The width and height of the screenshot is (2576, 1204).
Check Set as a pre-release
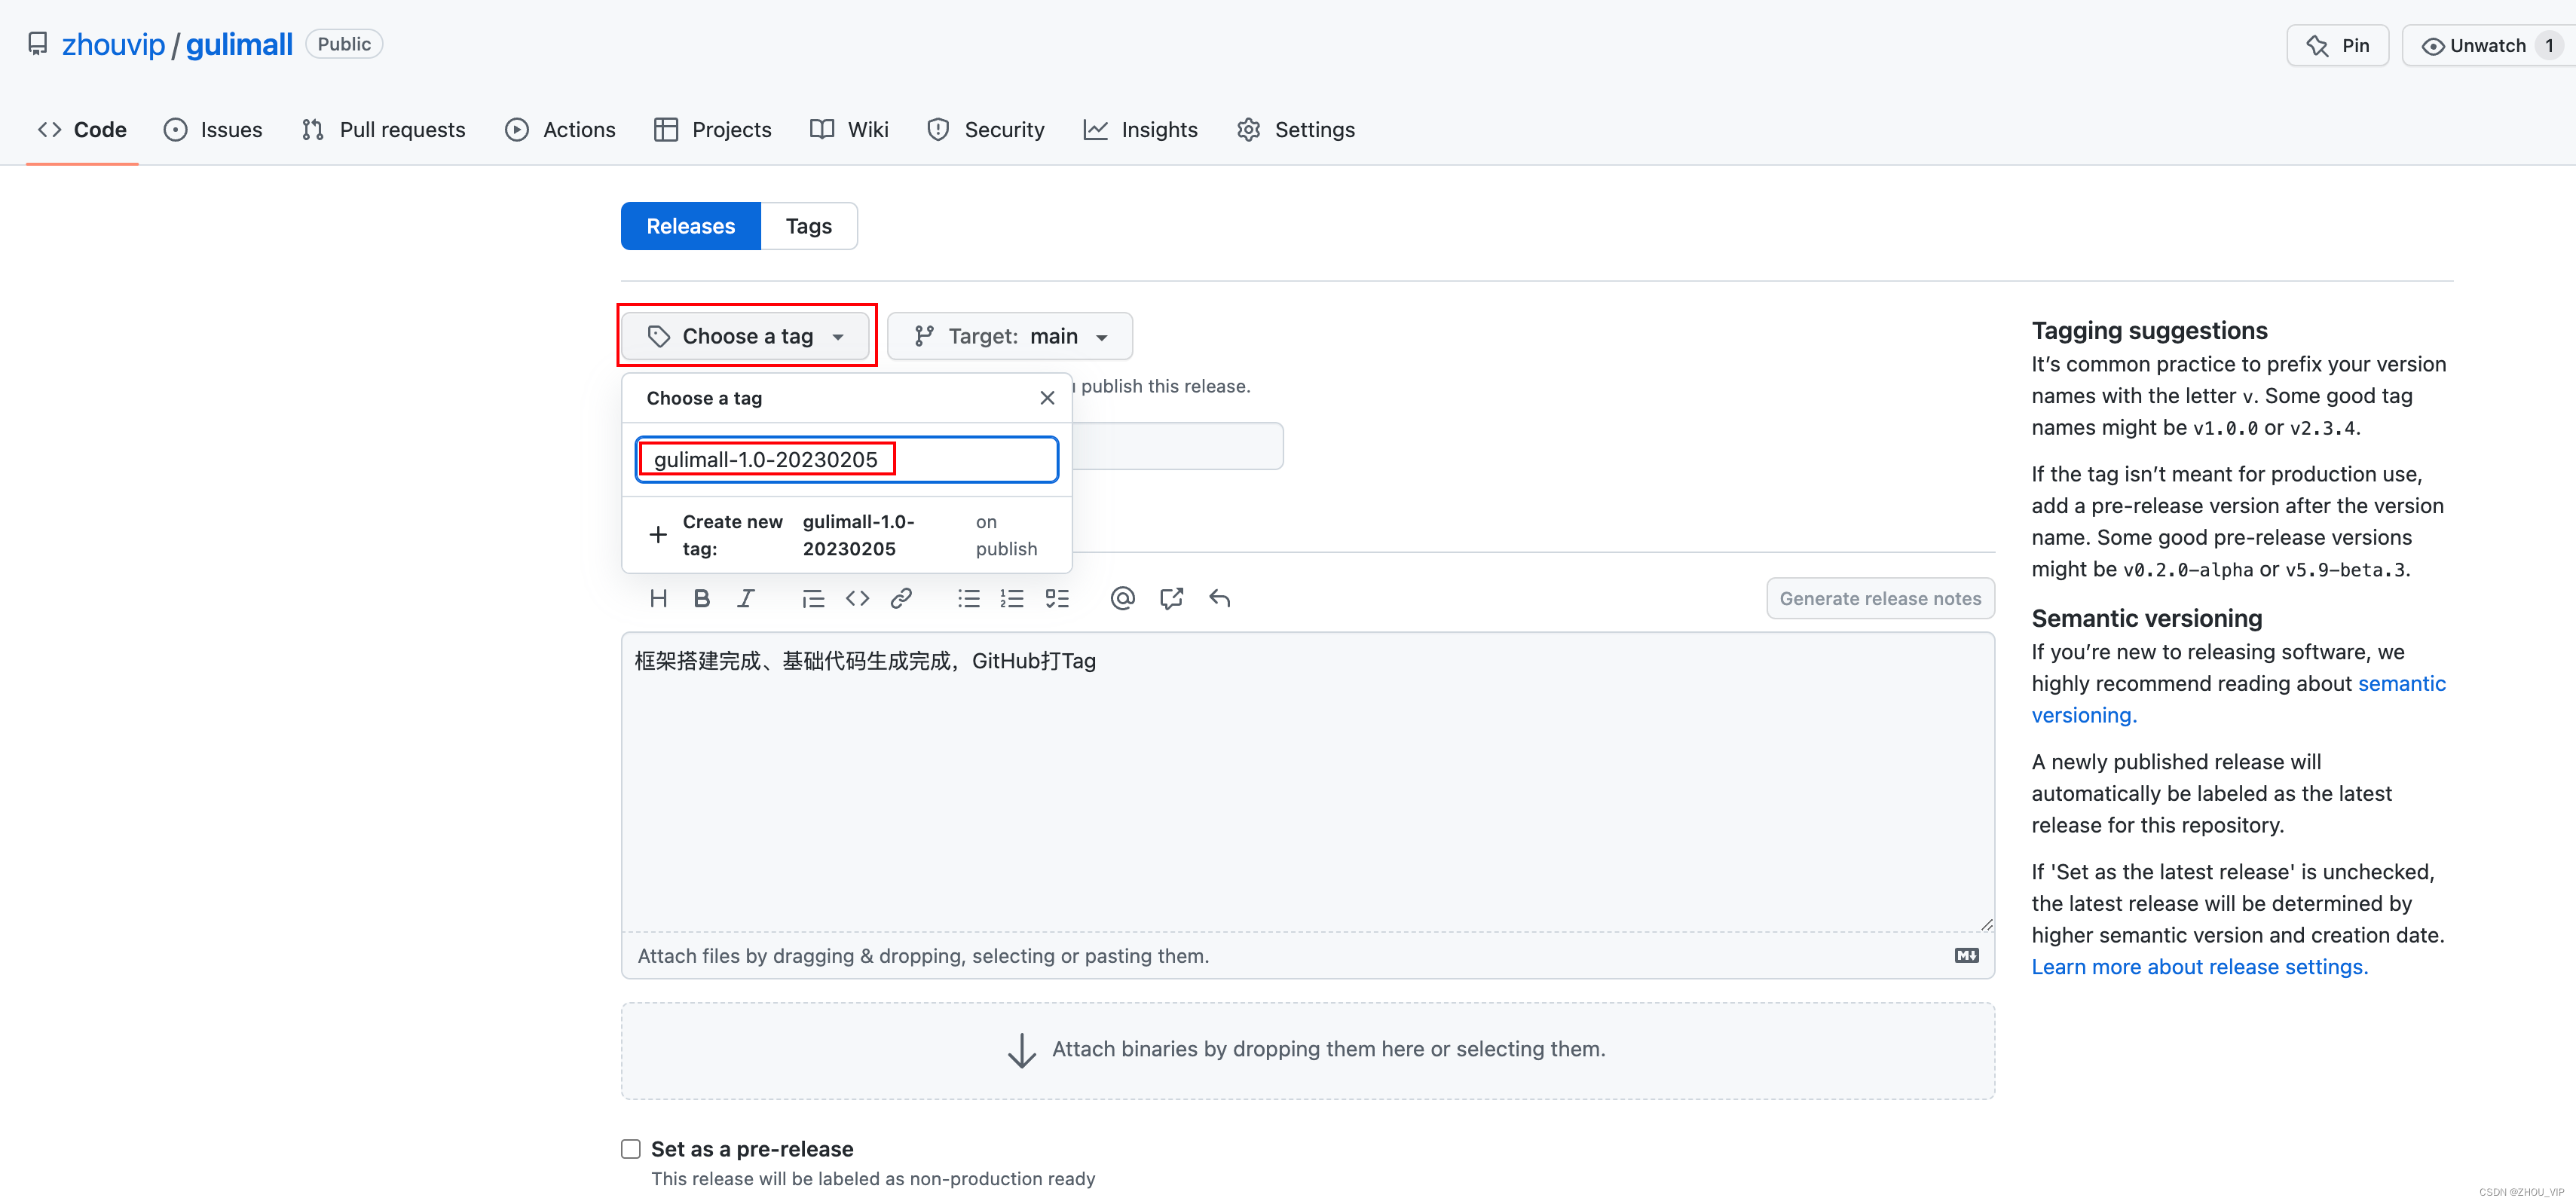pos(631,1149)
